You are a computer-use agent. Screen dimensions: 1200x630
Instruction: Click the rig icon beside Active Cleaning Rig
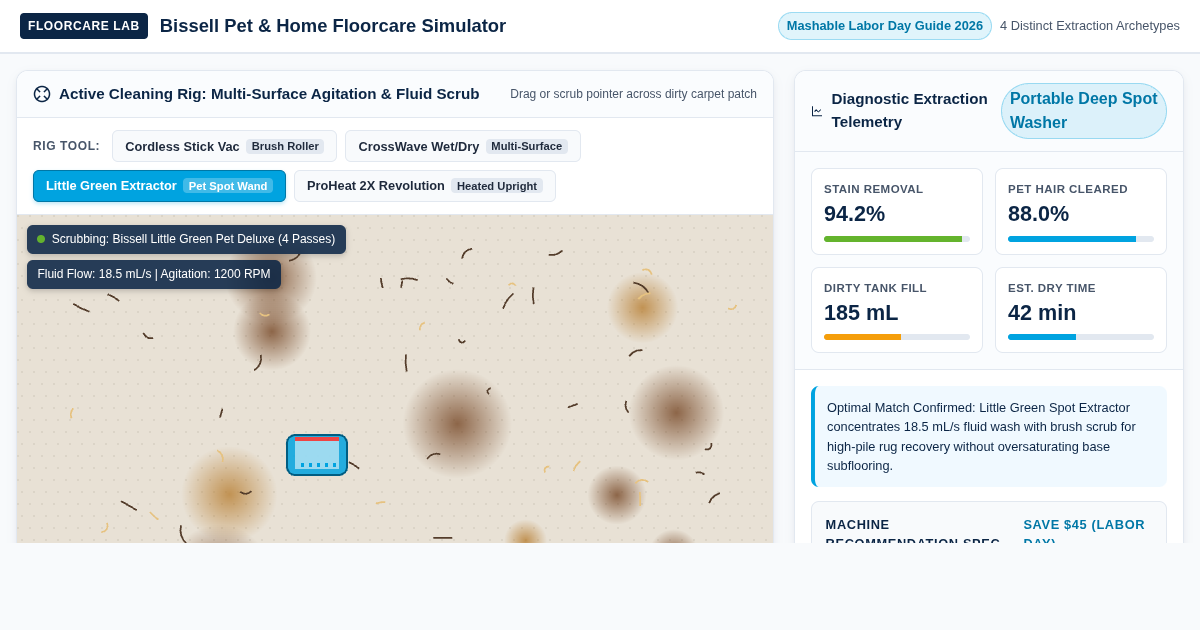click(x=42, y=94)
